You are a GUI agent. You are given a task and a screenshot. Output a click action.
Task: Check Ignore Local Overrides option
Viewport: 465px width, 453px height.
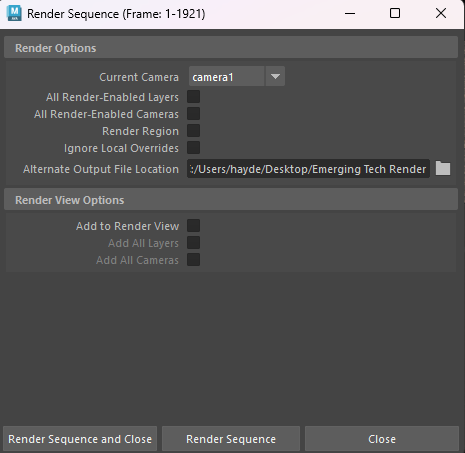(193, 148)
